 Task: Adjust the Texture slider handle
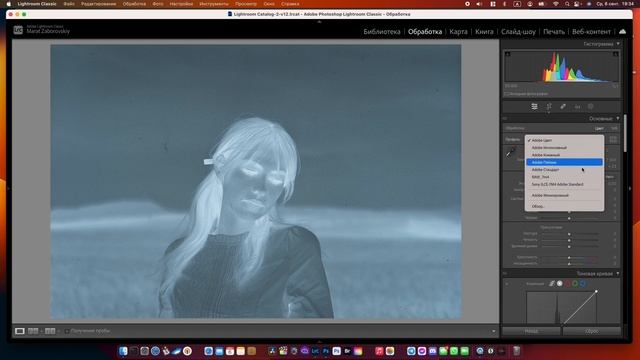click(569, 234)
